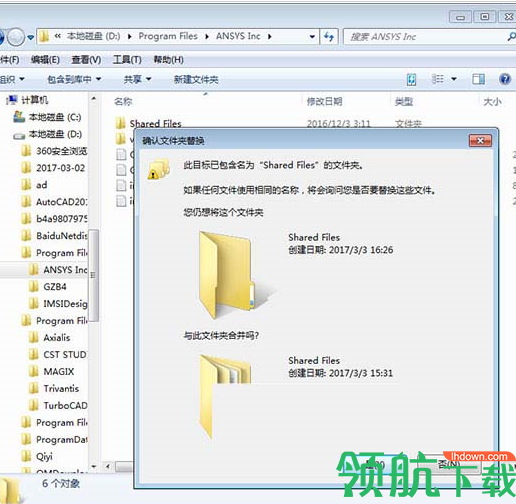Click the destination Shared Files folder thumbnail
The height and width of the screenshot is (504, 516).
click(x=225, y=397)
